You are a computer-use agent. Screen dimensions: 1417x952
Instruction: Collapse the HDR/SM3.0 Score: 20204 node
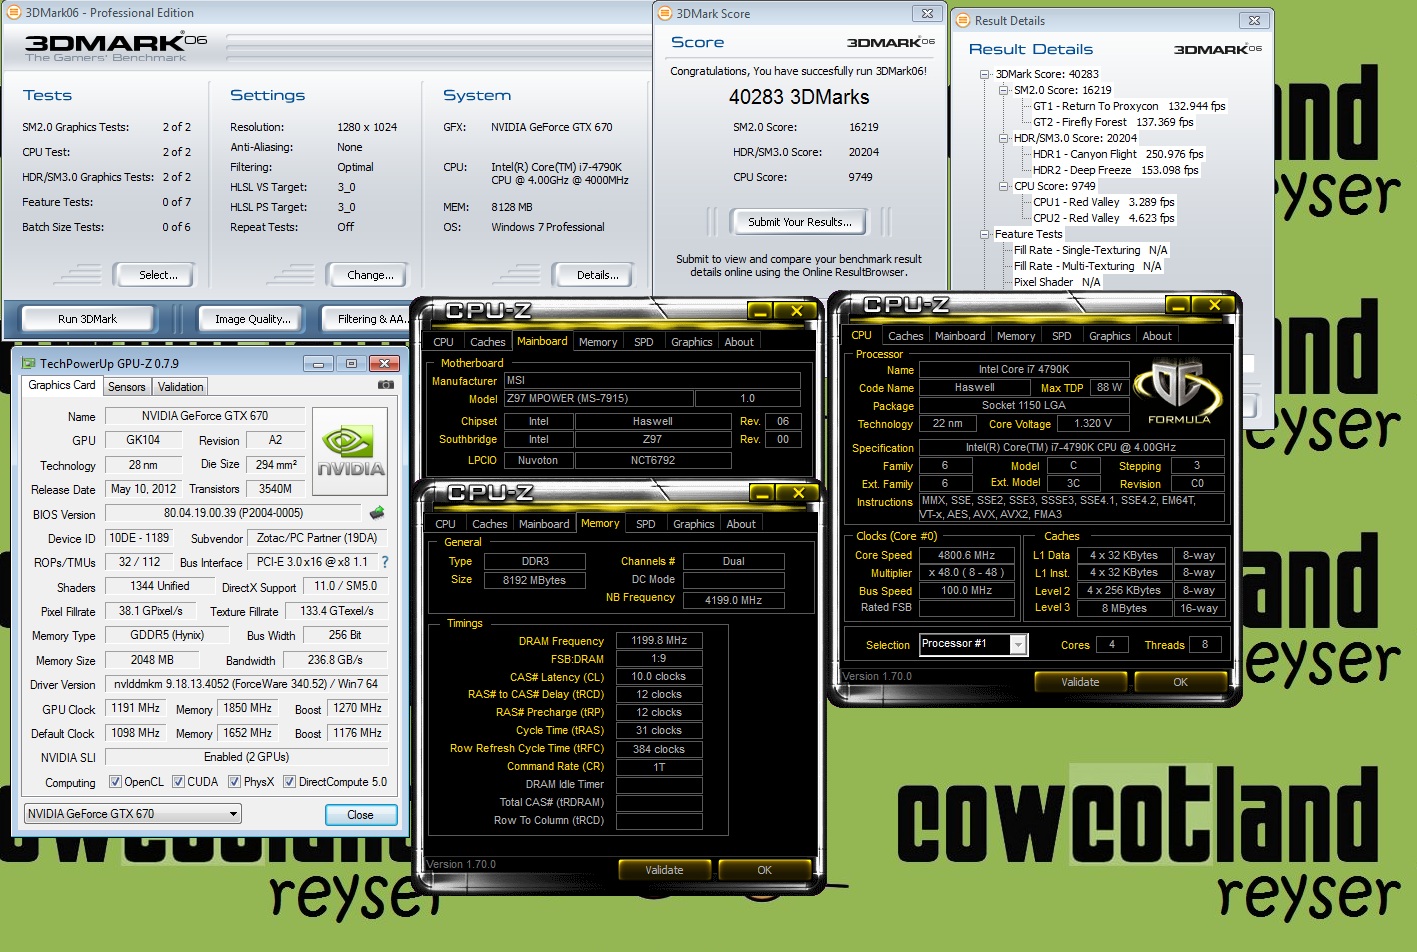coord(1004,138)
